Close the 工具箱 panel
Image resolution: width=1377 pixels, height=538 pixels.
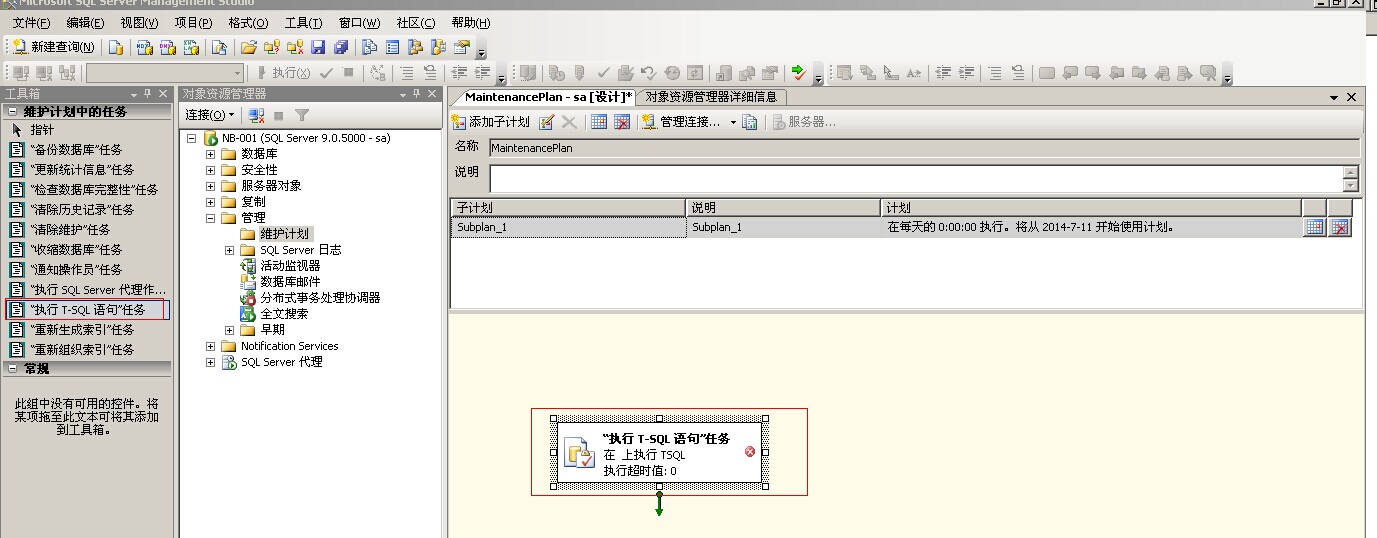[x=162, y=94]
